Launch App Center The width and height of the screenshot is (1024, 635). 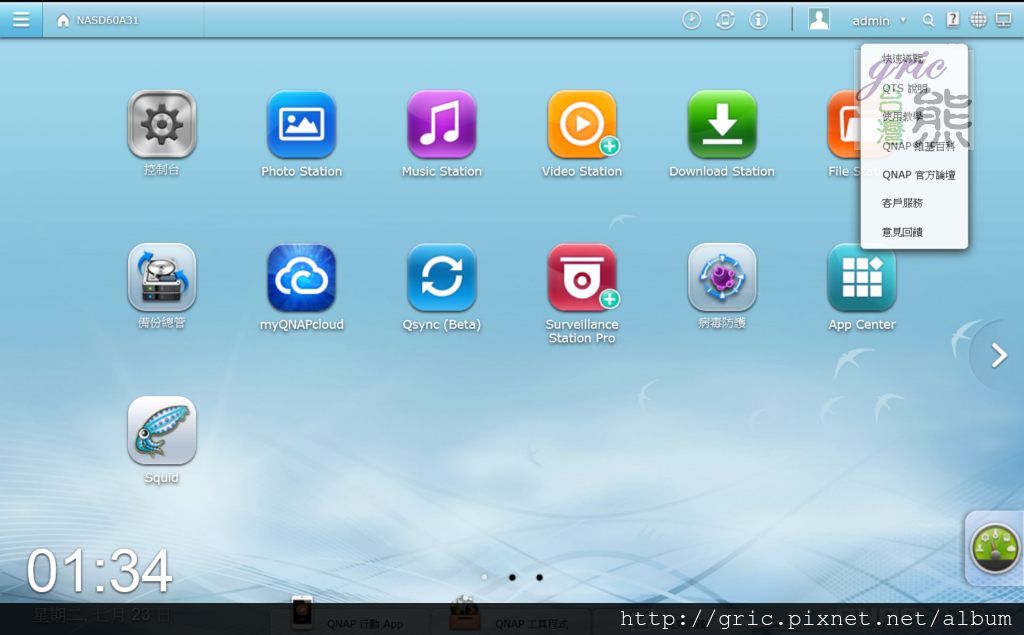tap(861, 278)
